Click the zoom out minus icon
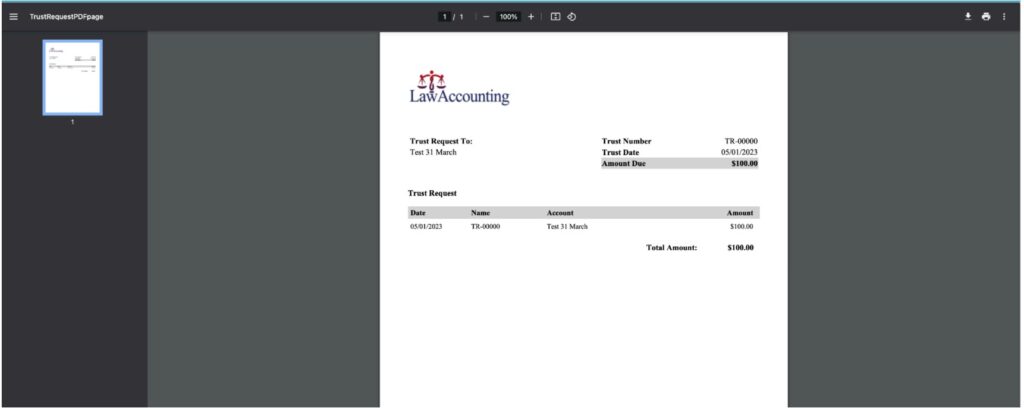 click(486, 17)
